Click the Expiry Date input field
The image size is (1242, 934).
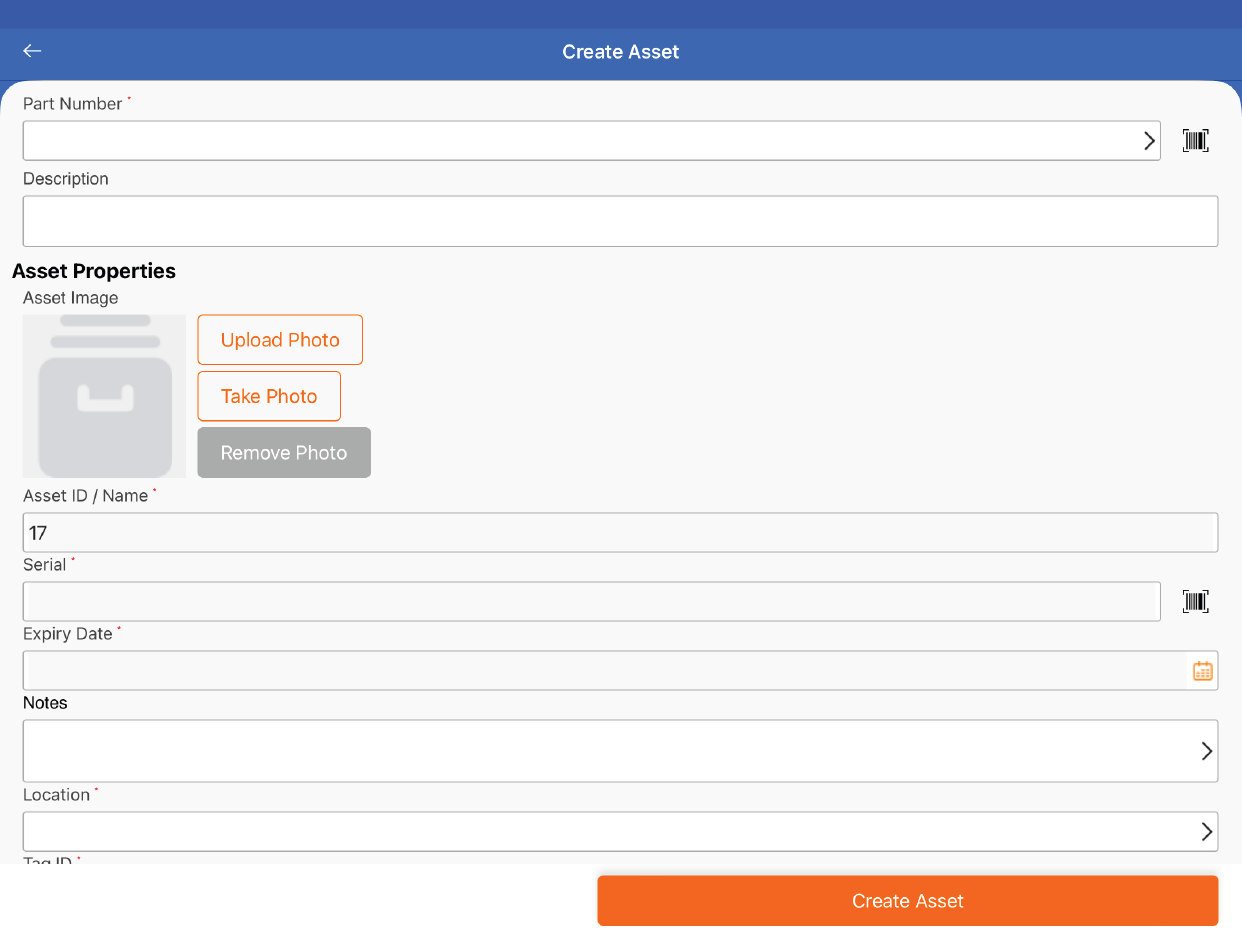tap(600, 671)
